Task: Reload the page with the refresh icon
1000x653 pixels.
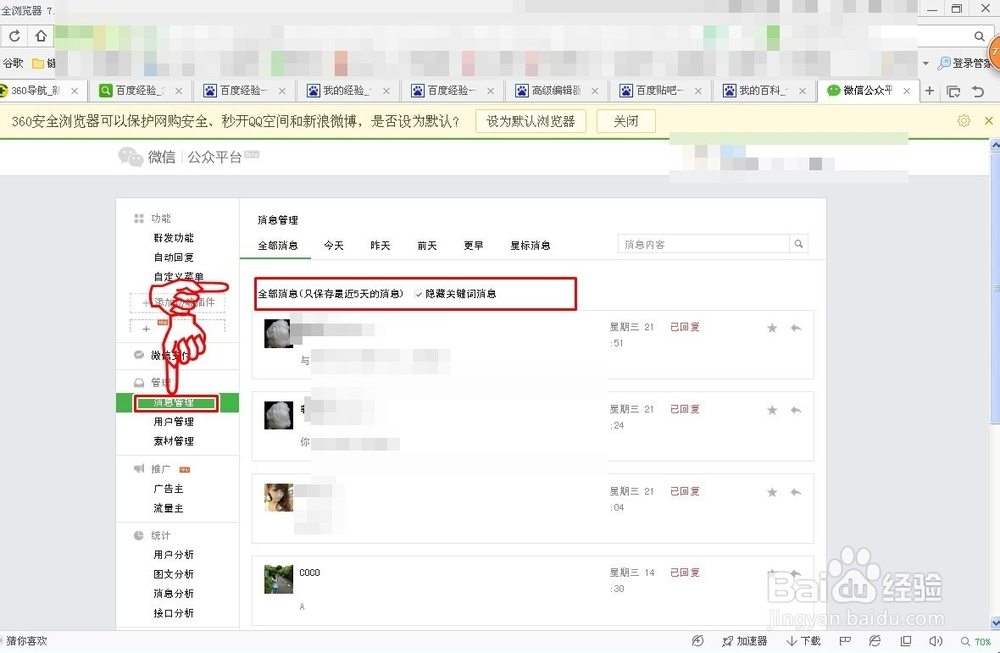Action: point(15,36)
